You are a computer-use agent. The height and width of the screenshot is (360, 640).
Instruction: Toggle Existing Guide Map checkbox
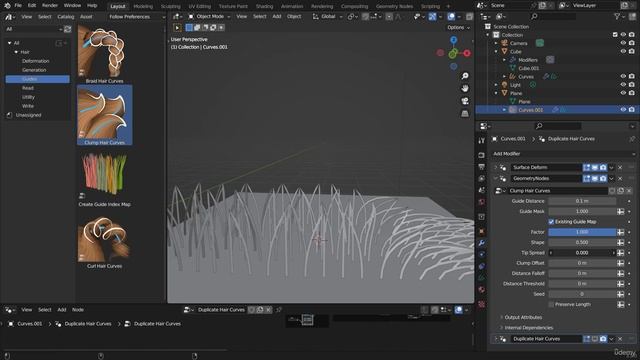[551, 222]
